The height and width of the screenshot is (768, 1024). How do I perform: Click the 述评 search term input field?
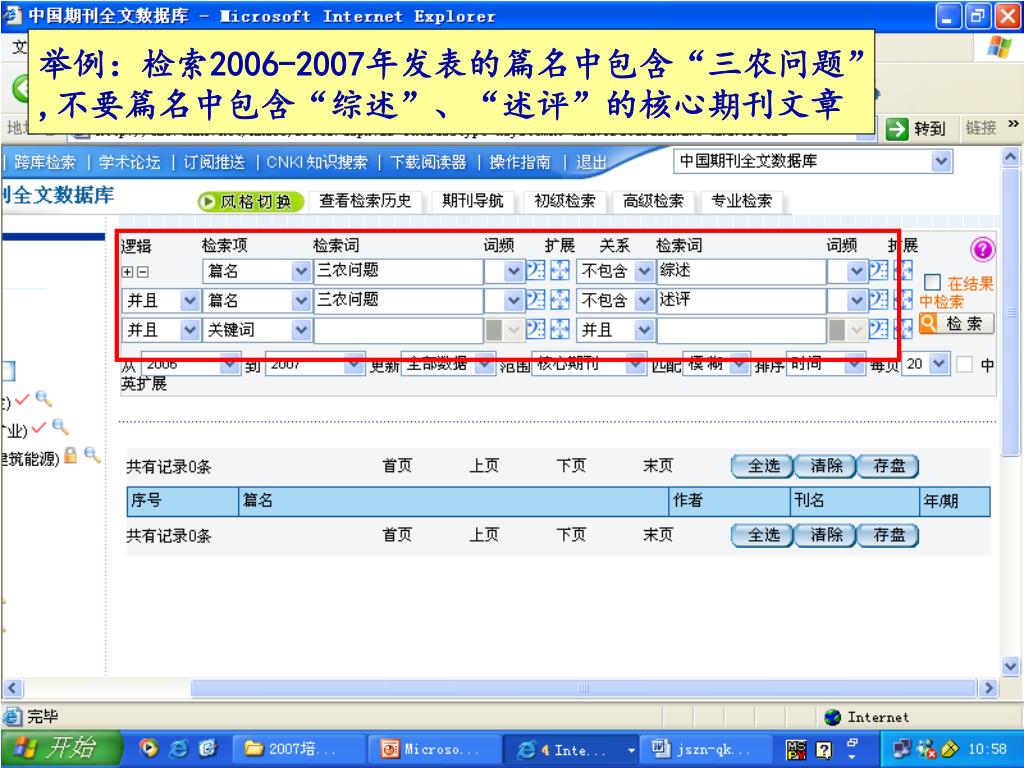(741, 300)
